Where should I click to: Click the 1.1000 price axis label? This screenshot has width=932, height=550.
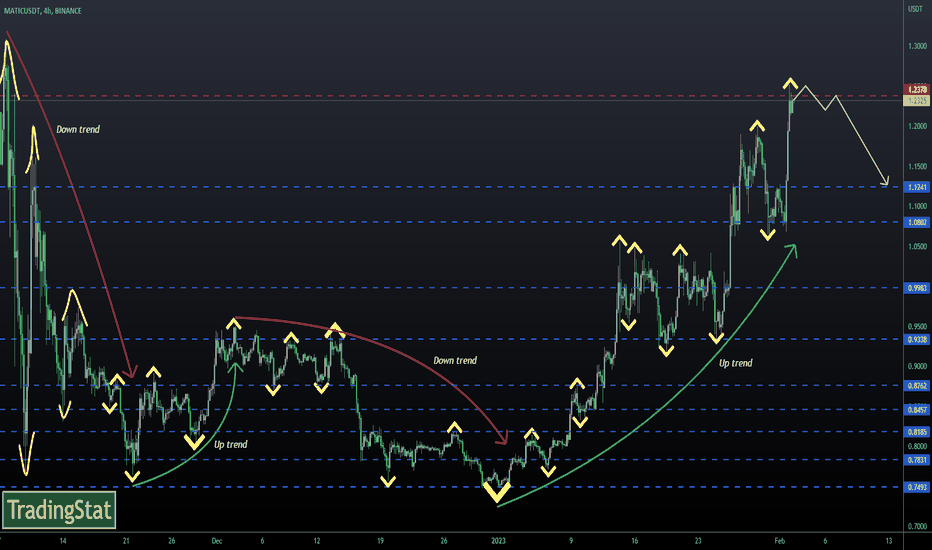point(917,206)
